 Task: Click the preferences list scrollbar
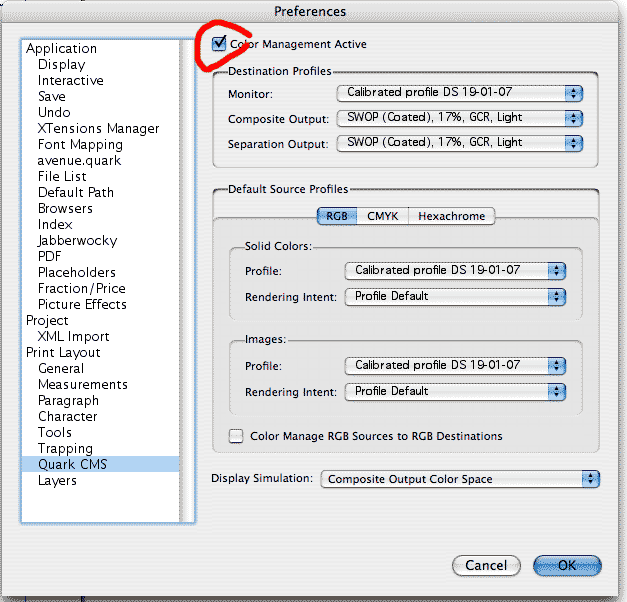187,281
